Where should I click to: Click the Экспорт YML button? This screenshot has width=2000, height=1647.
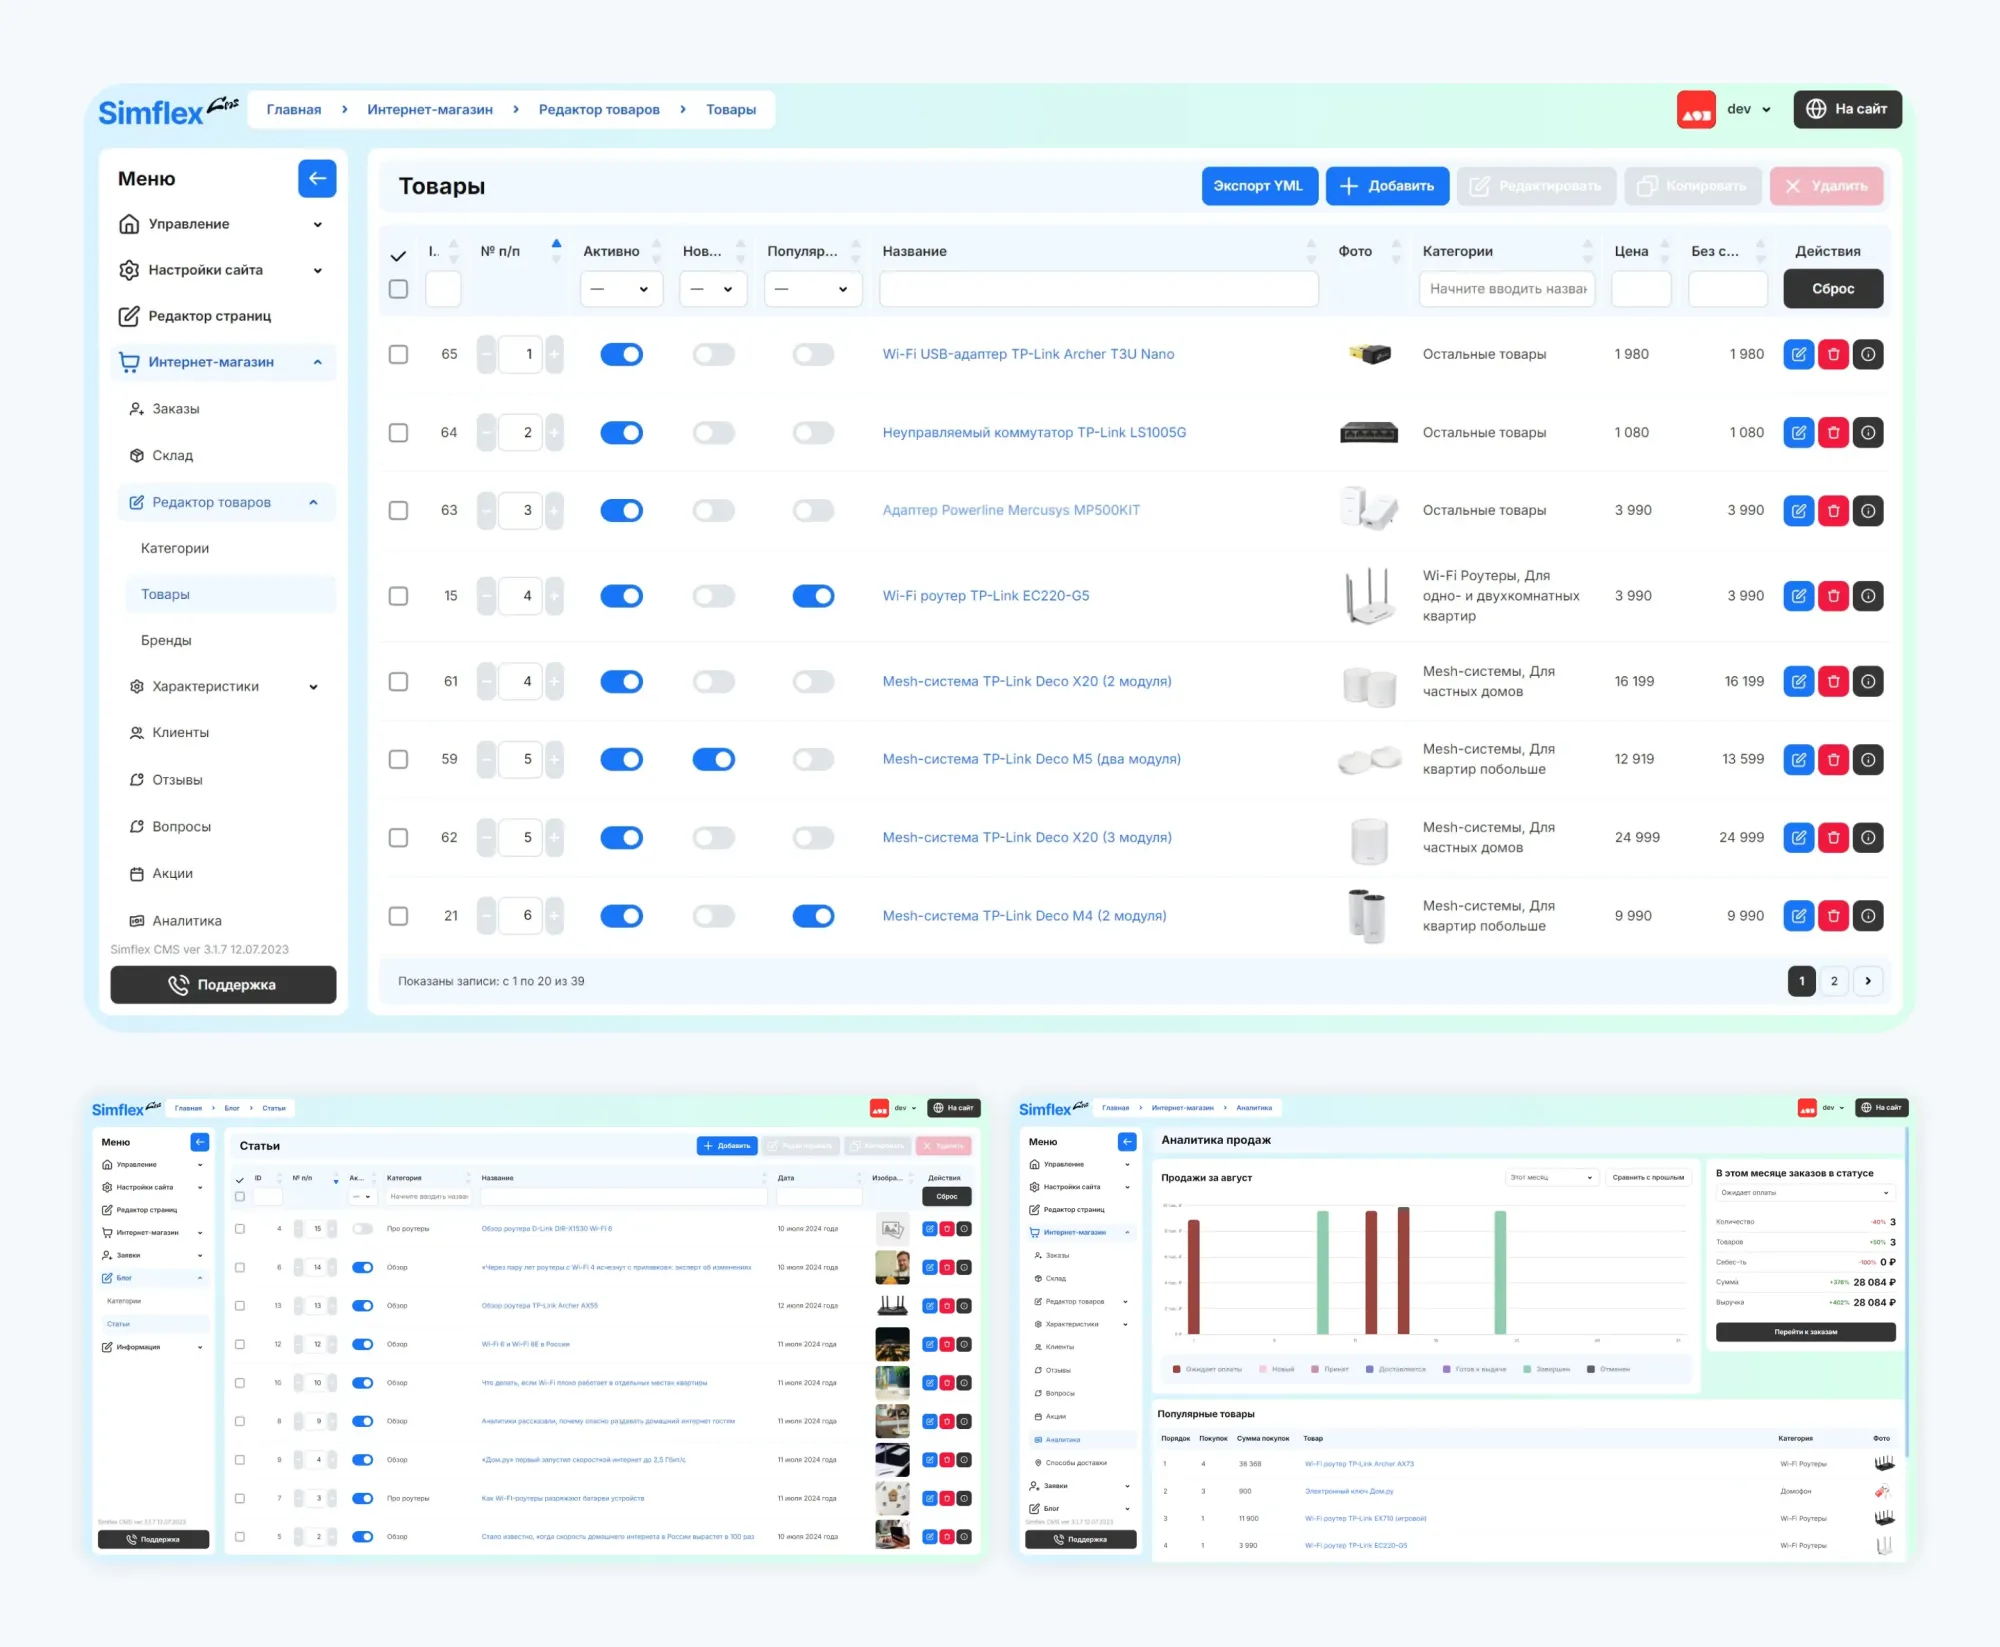point(1259,186)
